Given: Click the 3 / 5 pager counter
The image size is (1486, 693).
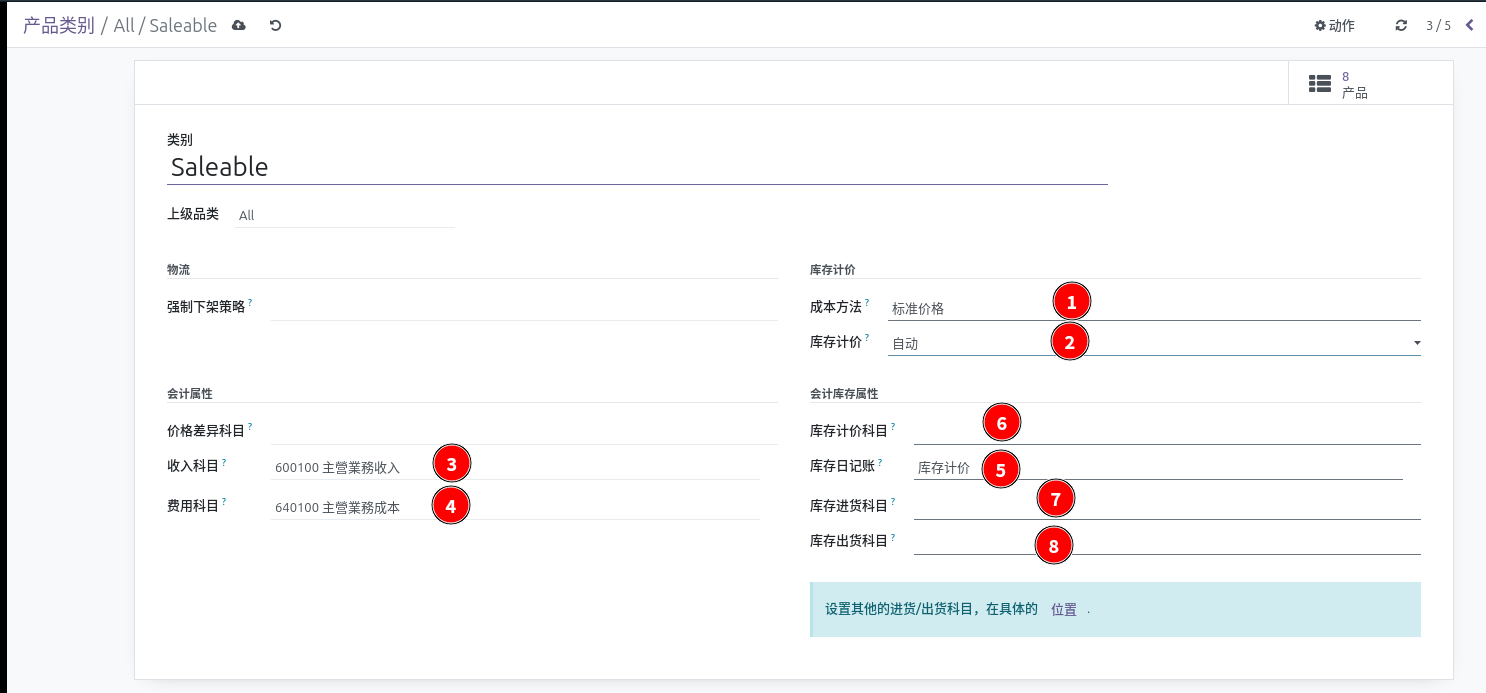Looking at the screenshot, I should click(1438, 25).
